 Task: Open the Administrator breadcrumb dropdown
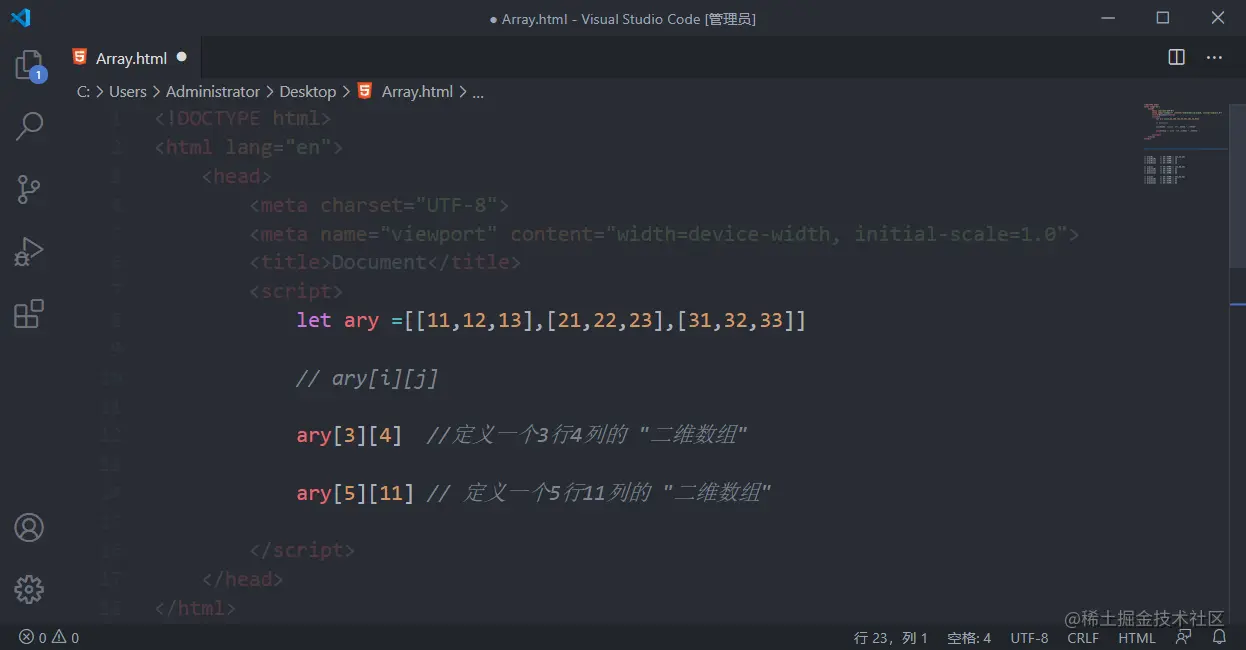(213, 91)
